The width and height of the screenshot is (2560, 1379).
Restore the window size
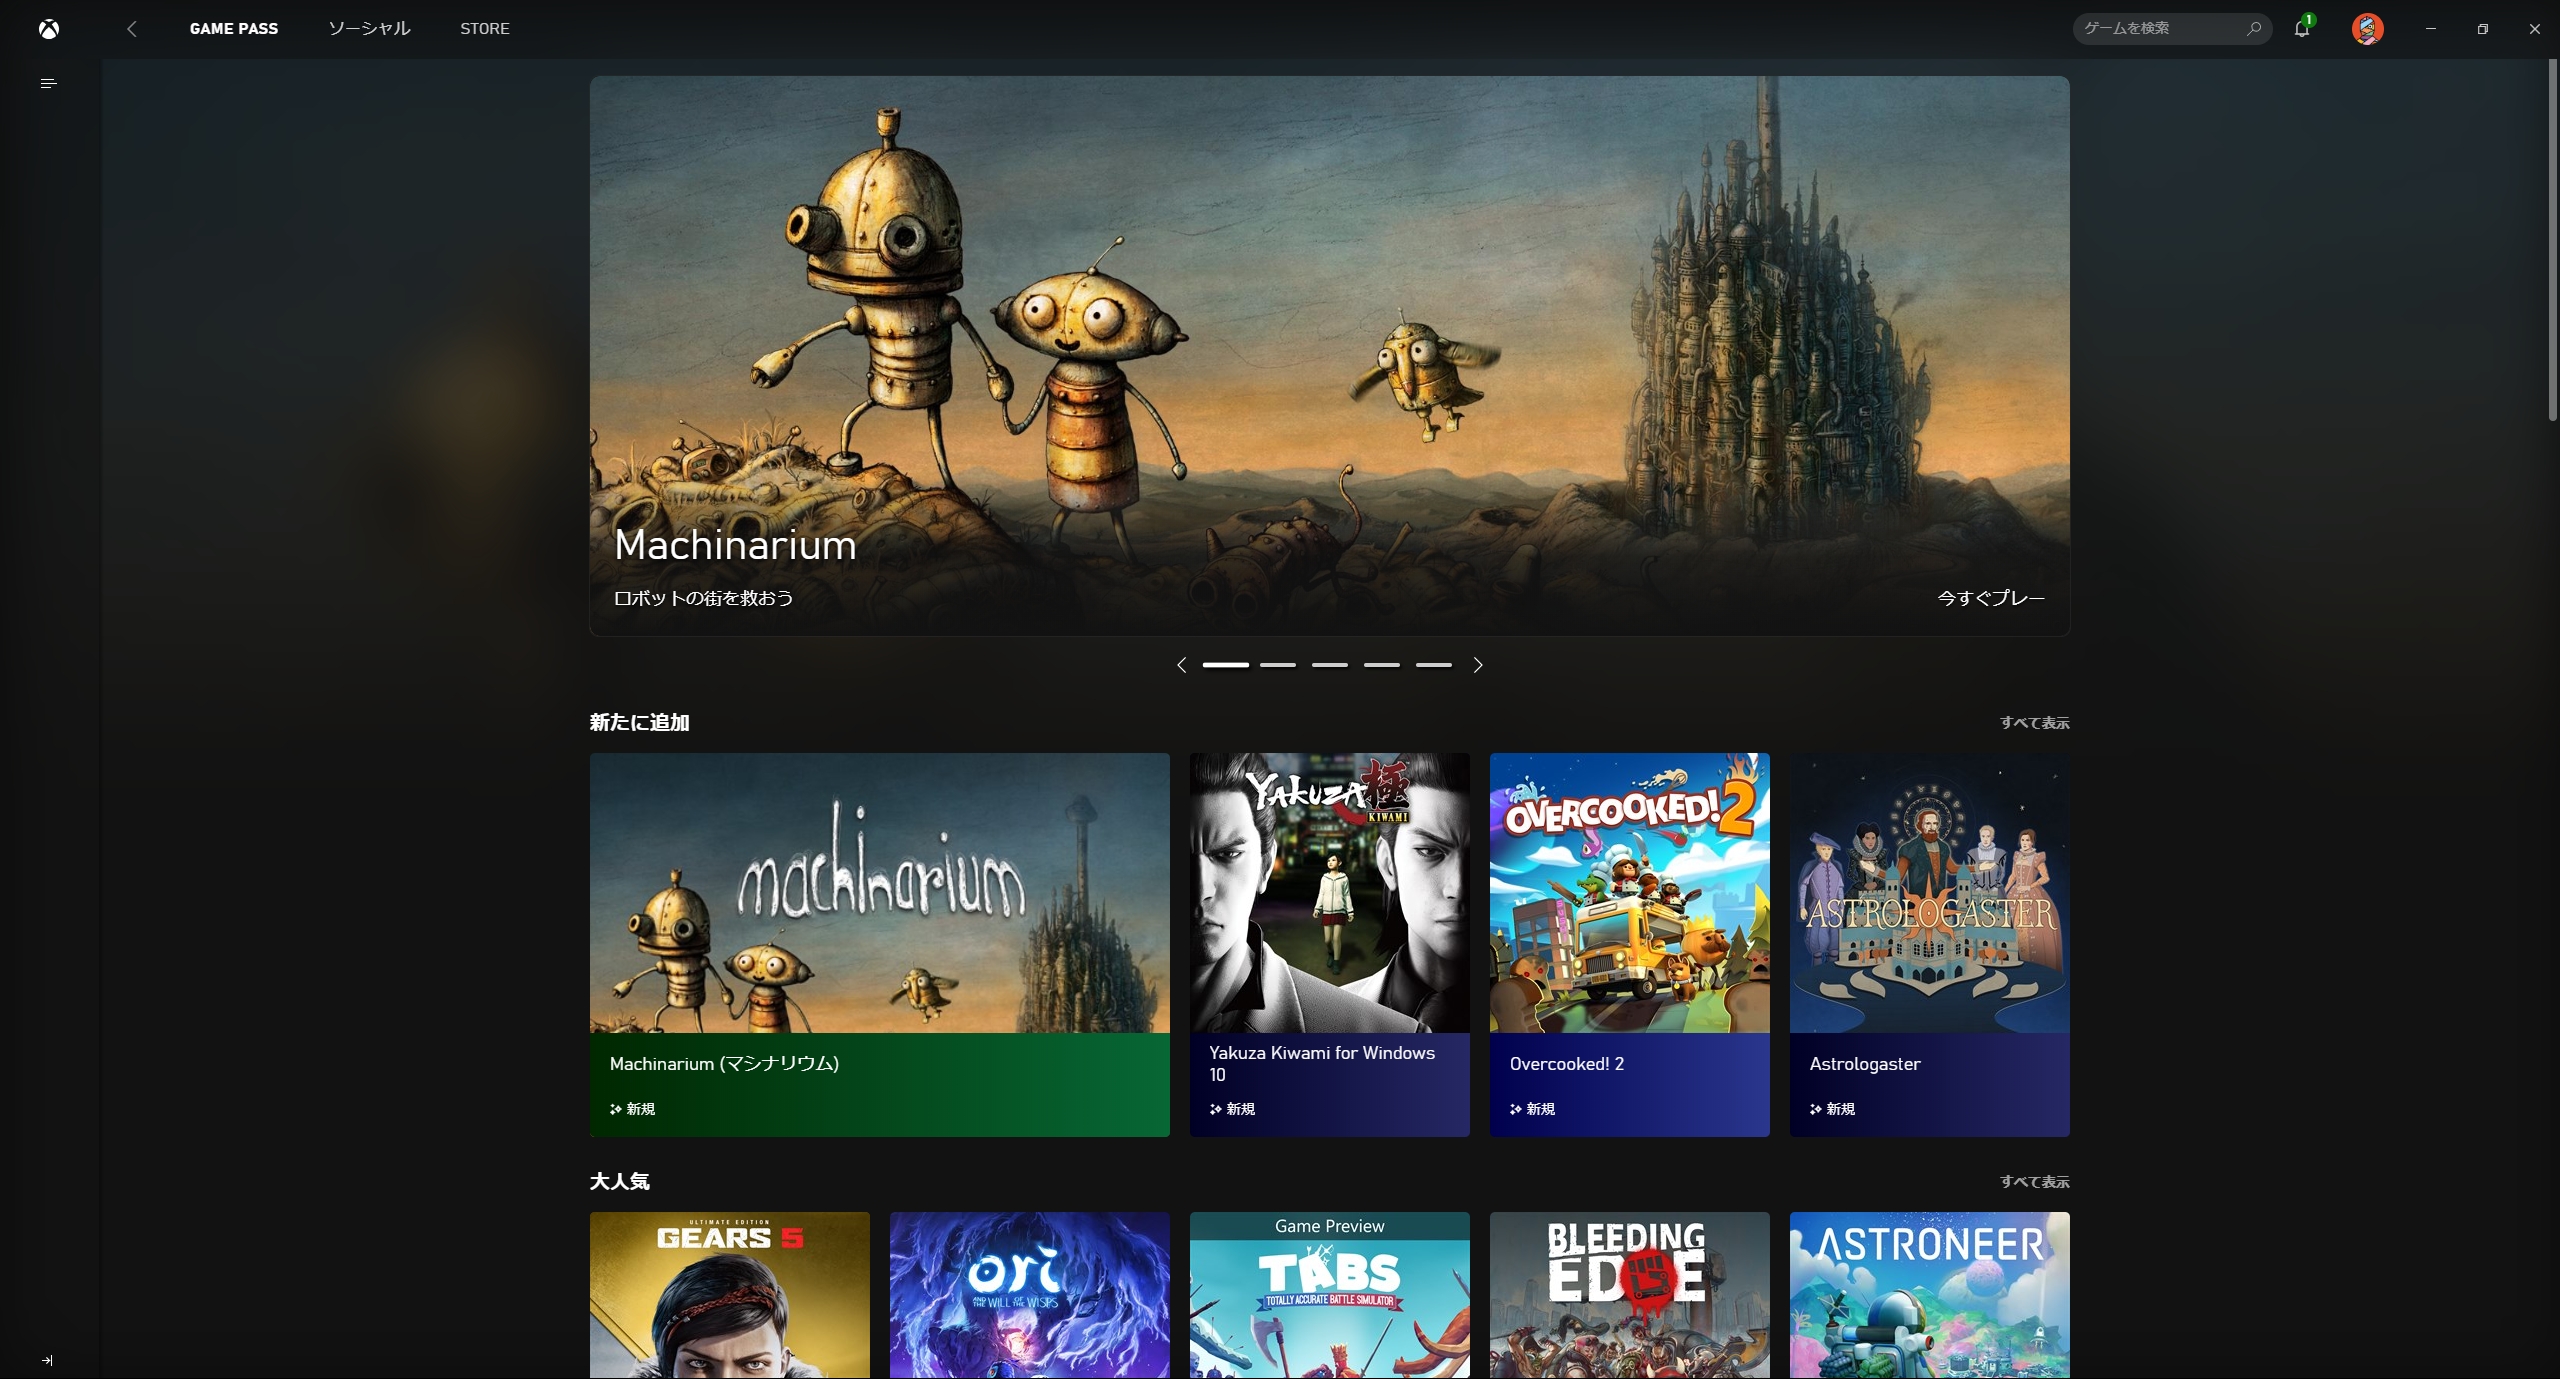tap(2482, 29)
